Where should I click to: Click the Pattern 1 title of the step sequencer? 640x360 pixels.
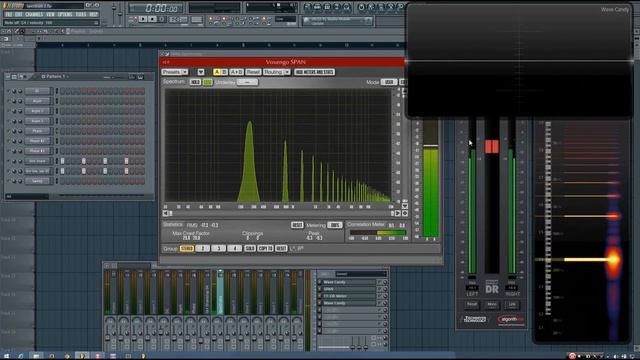[x=57, y=76]
